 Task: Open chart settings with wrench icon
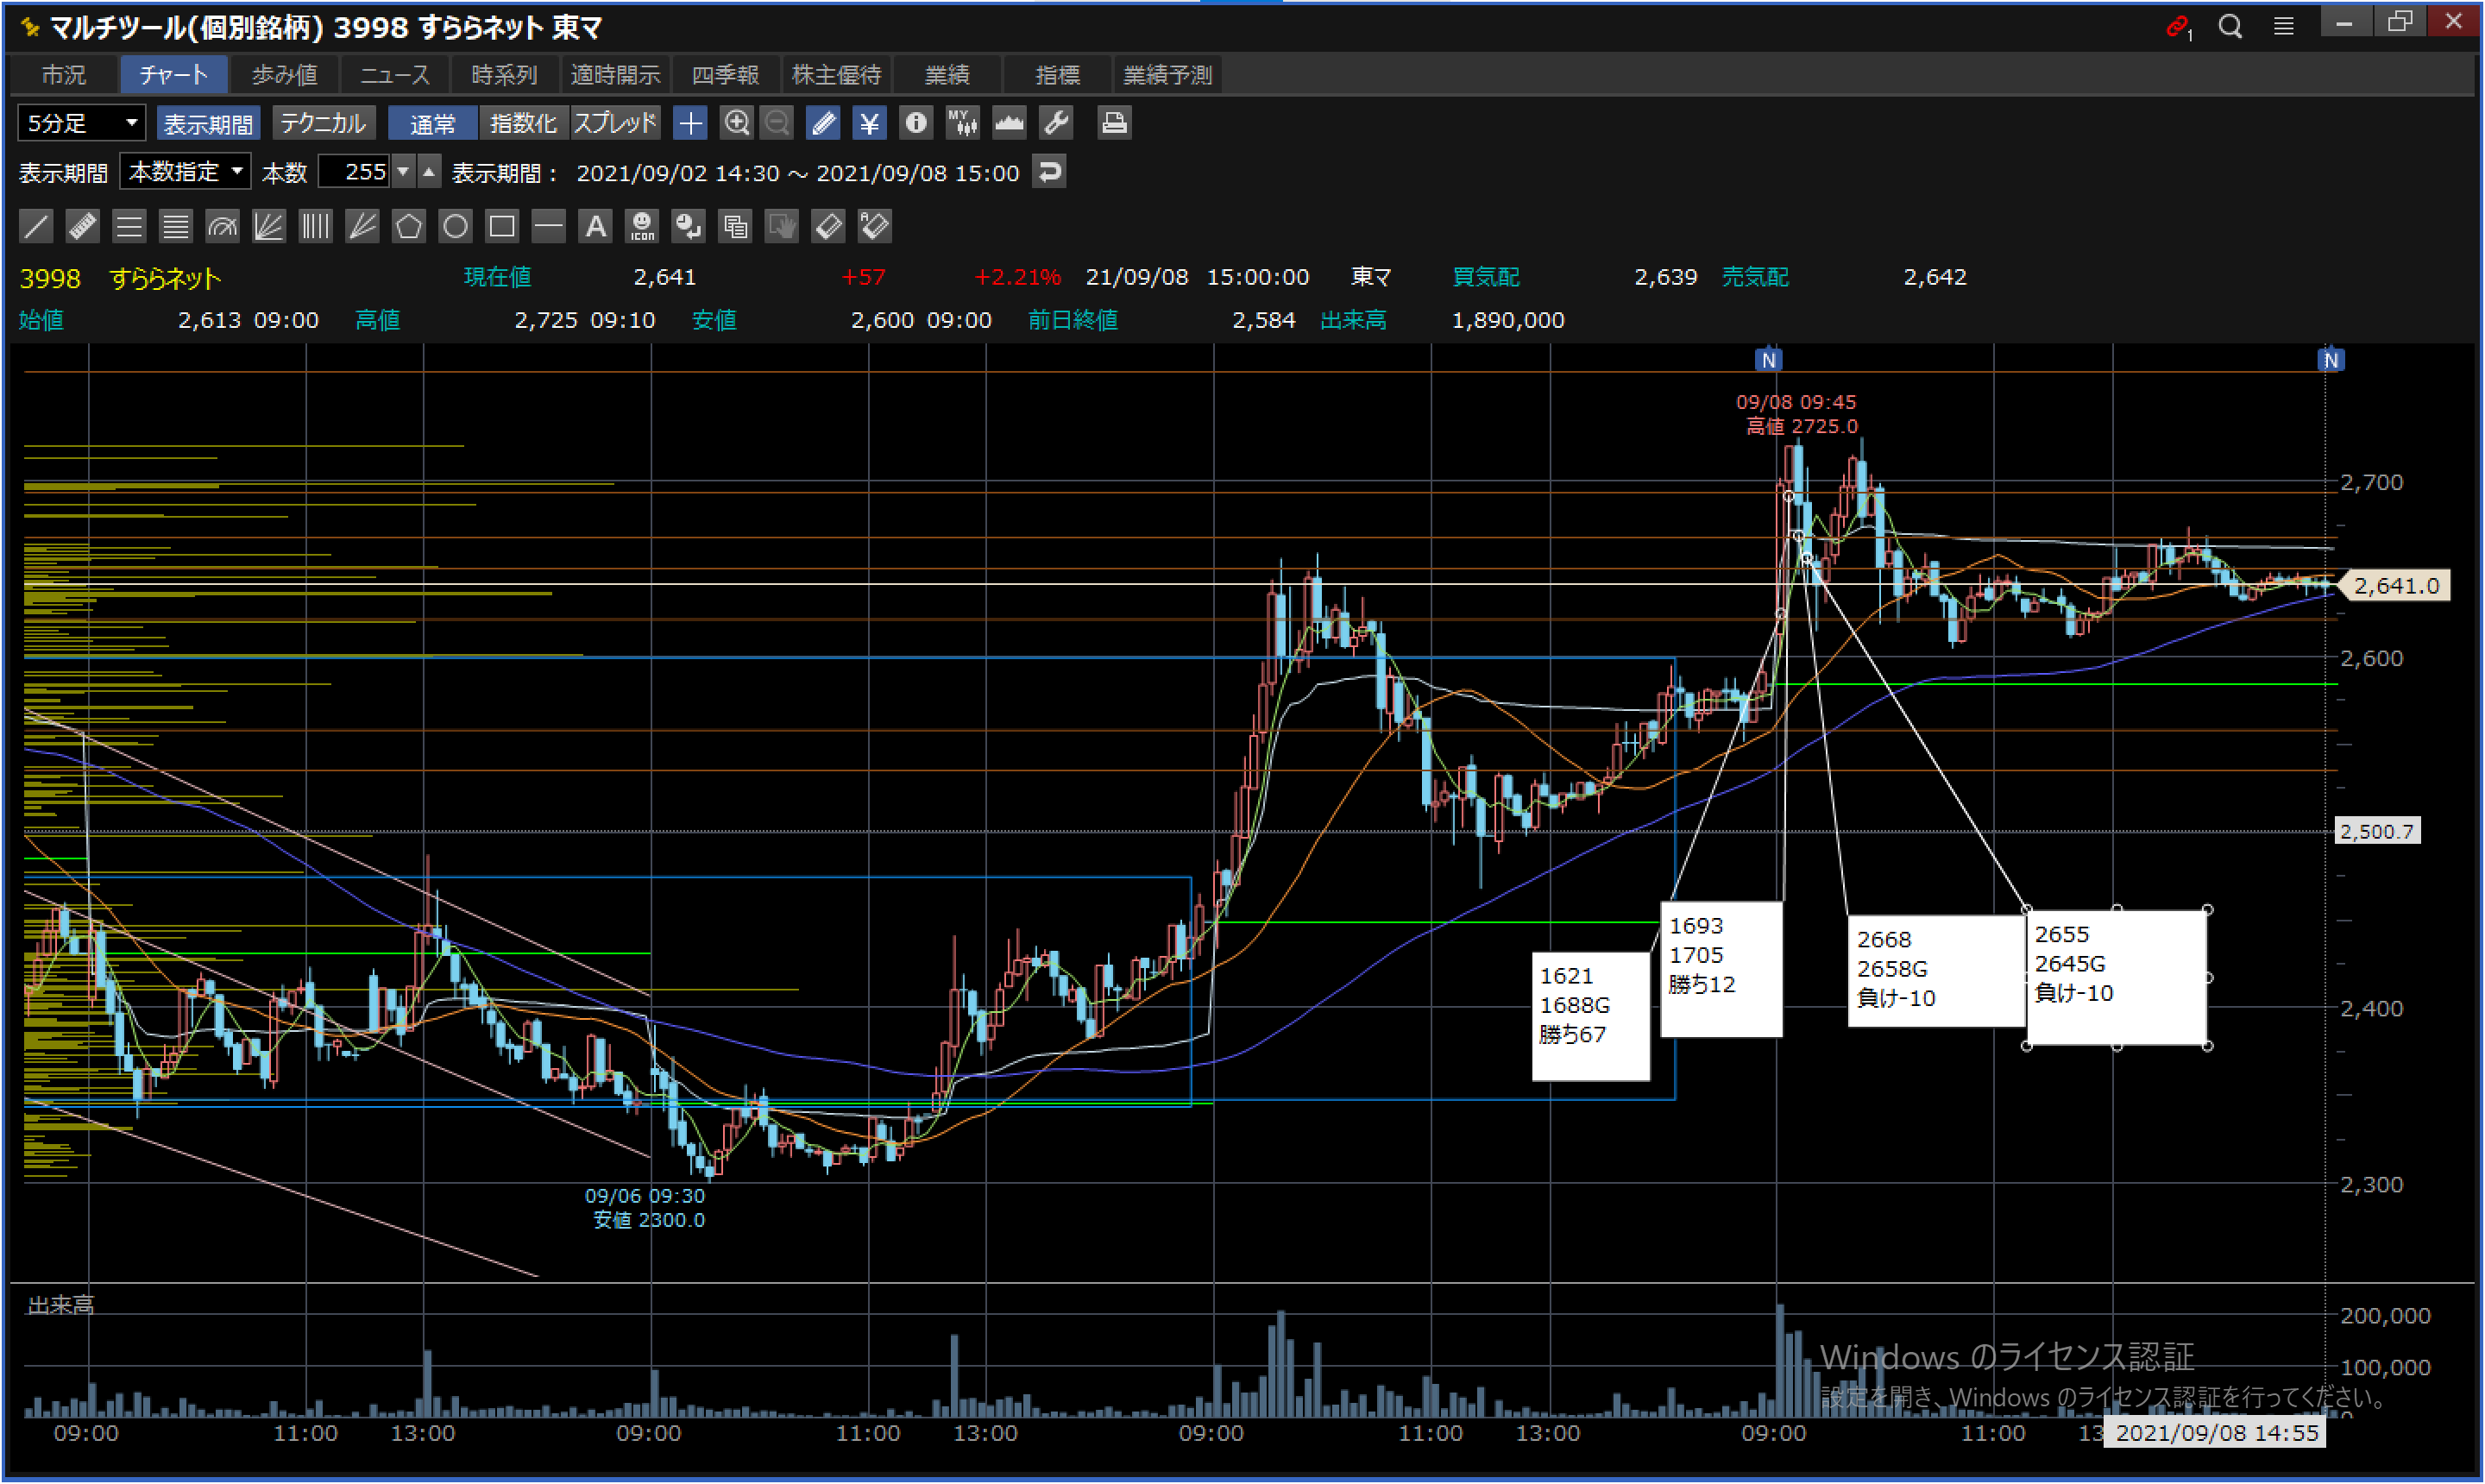(1056, 123)
